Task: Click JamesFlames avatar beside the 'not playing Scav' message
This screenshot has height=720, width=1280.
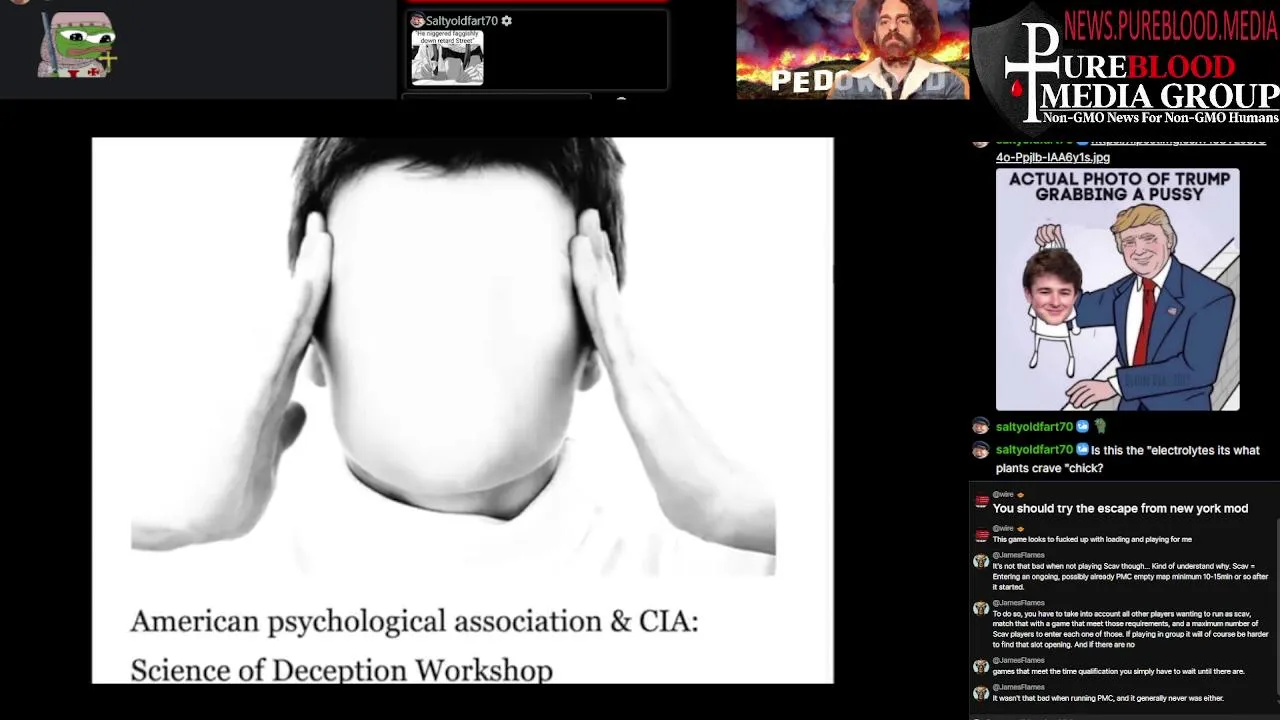Action: tap(981, 561)
